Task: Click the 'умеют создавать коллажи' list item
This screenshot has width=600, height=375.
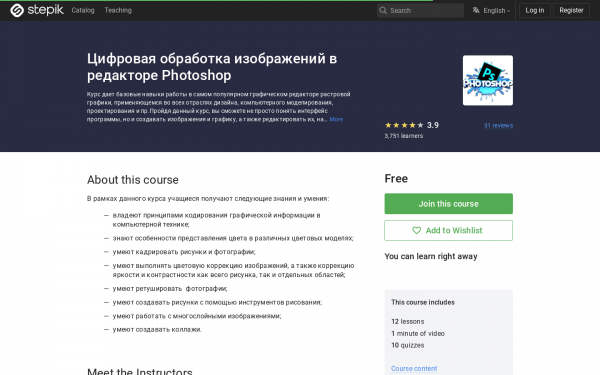Action: click(x=157, y=329)
